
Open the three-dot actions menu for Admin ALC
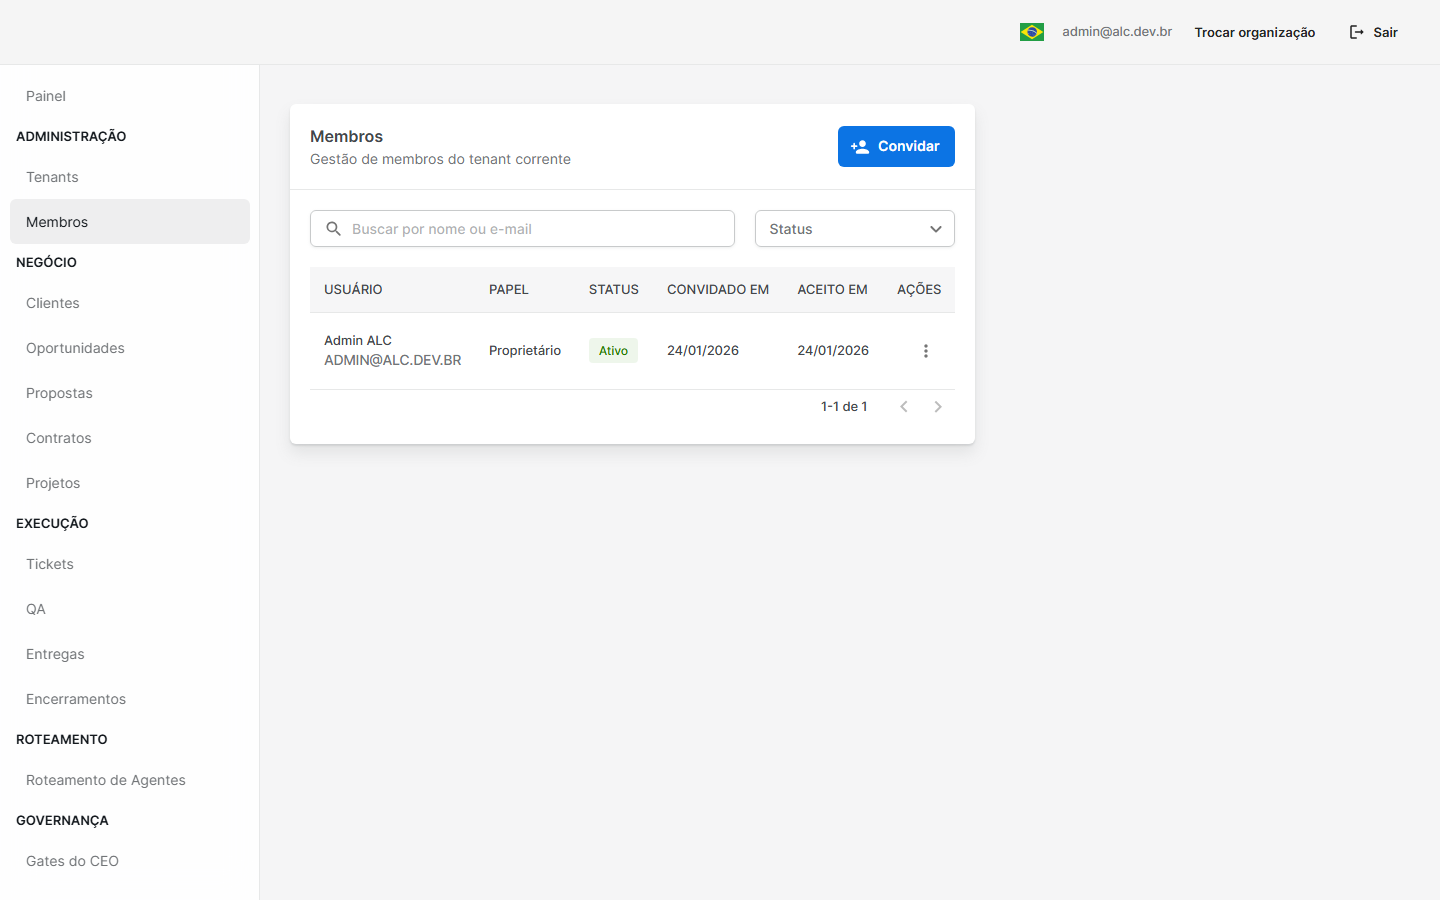coord(925,351)
